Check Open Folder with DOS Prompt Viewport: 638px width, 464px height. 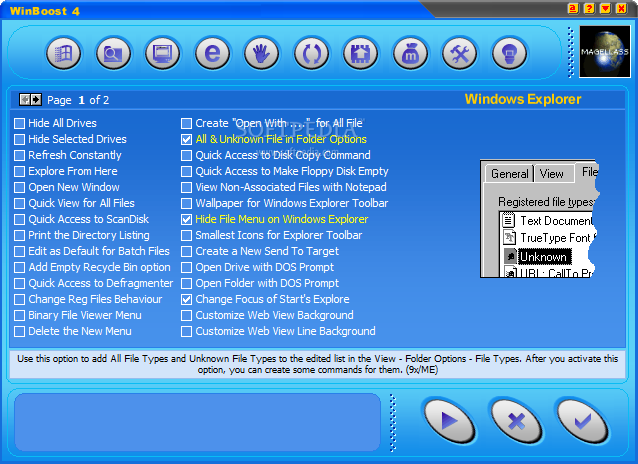[186, 284]
